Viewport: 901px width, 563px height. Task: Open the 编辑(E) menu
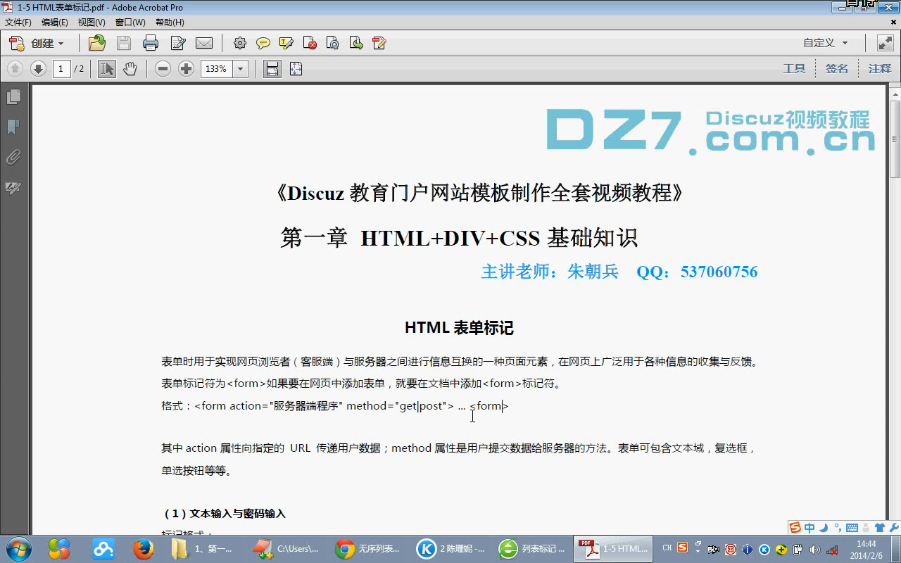[55, 22]
